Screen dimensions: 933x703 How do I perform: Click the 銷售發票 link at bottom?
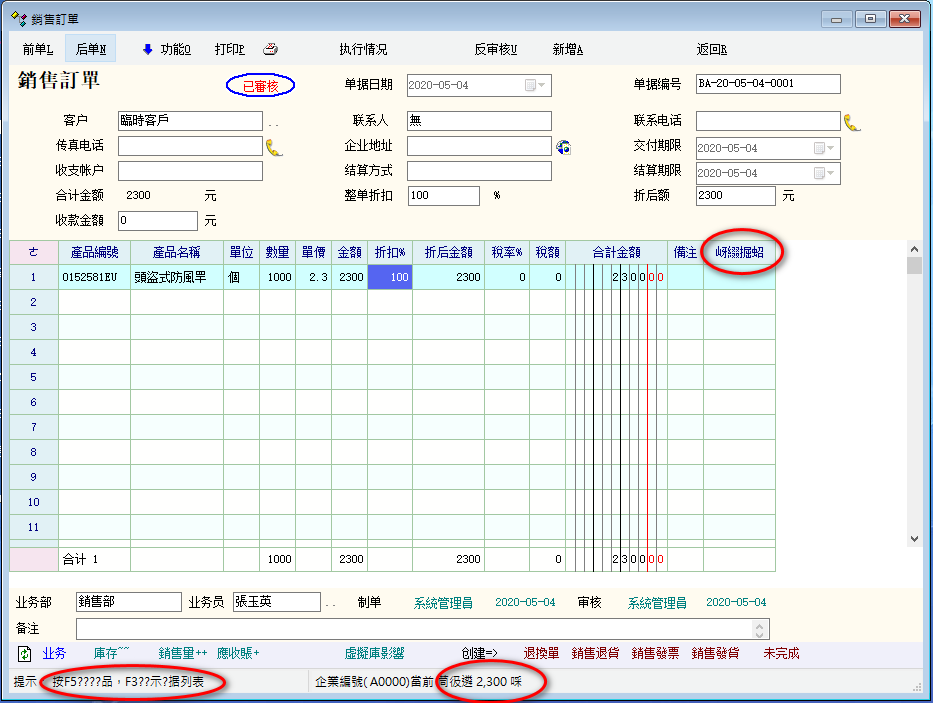pos(655,654)
